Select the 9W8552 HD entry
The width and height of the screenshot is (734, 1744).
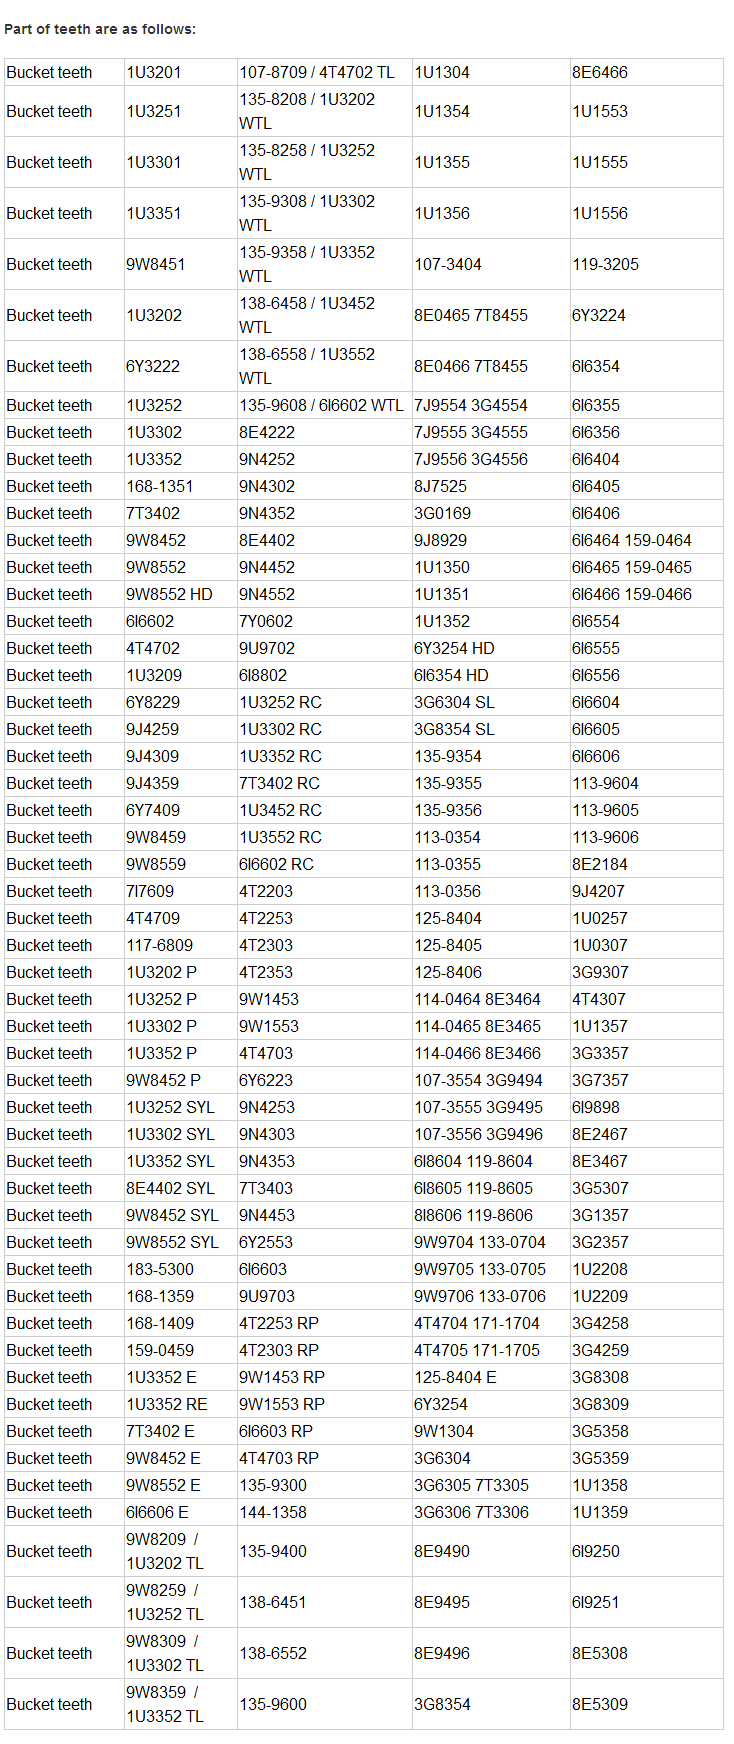[169, 594]
